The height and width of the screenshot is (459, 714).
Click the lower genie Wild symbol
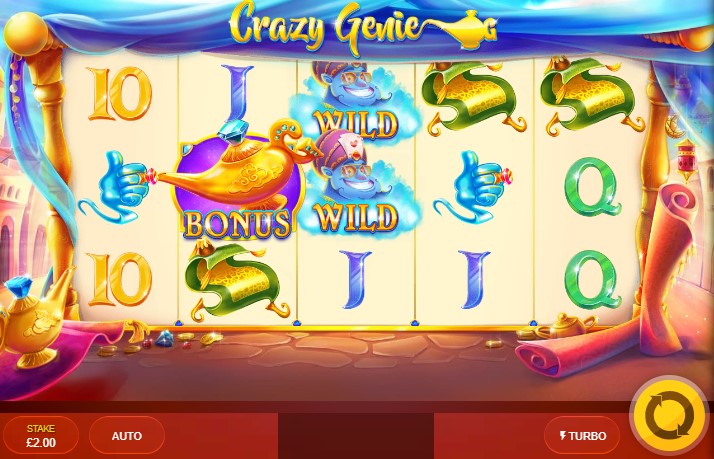(x=356, y=183)
